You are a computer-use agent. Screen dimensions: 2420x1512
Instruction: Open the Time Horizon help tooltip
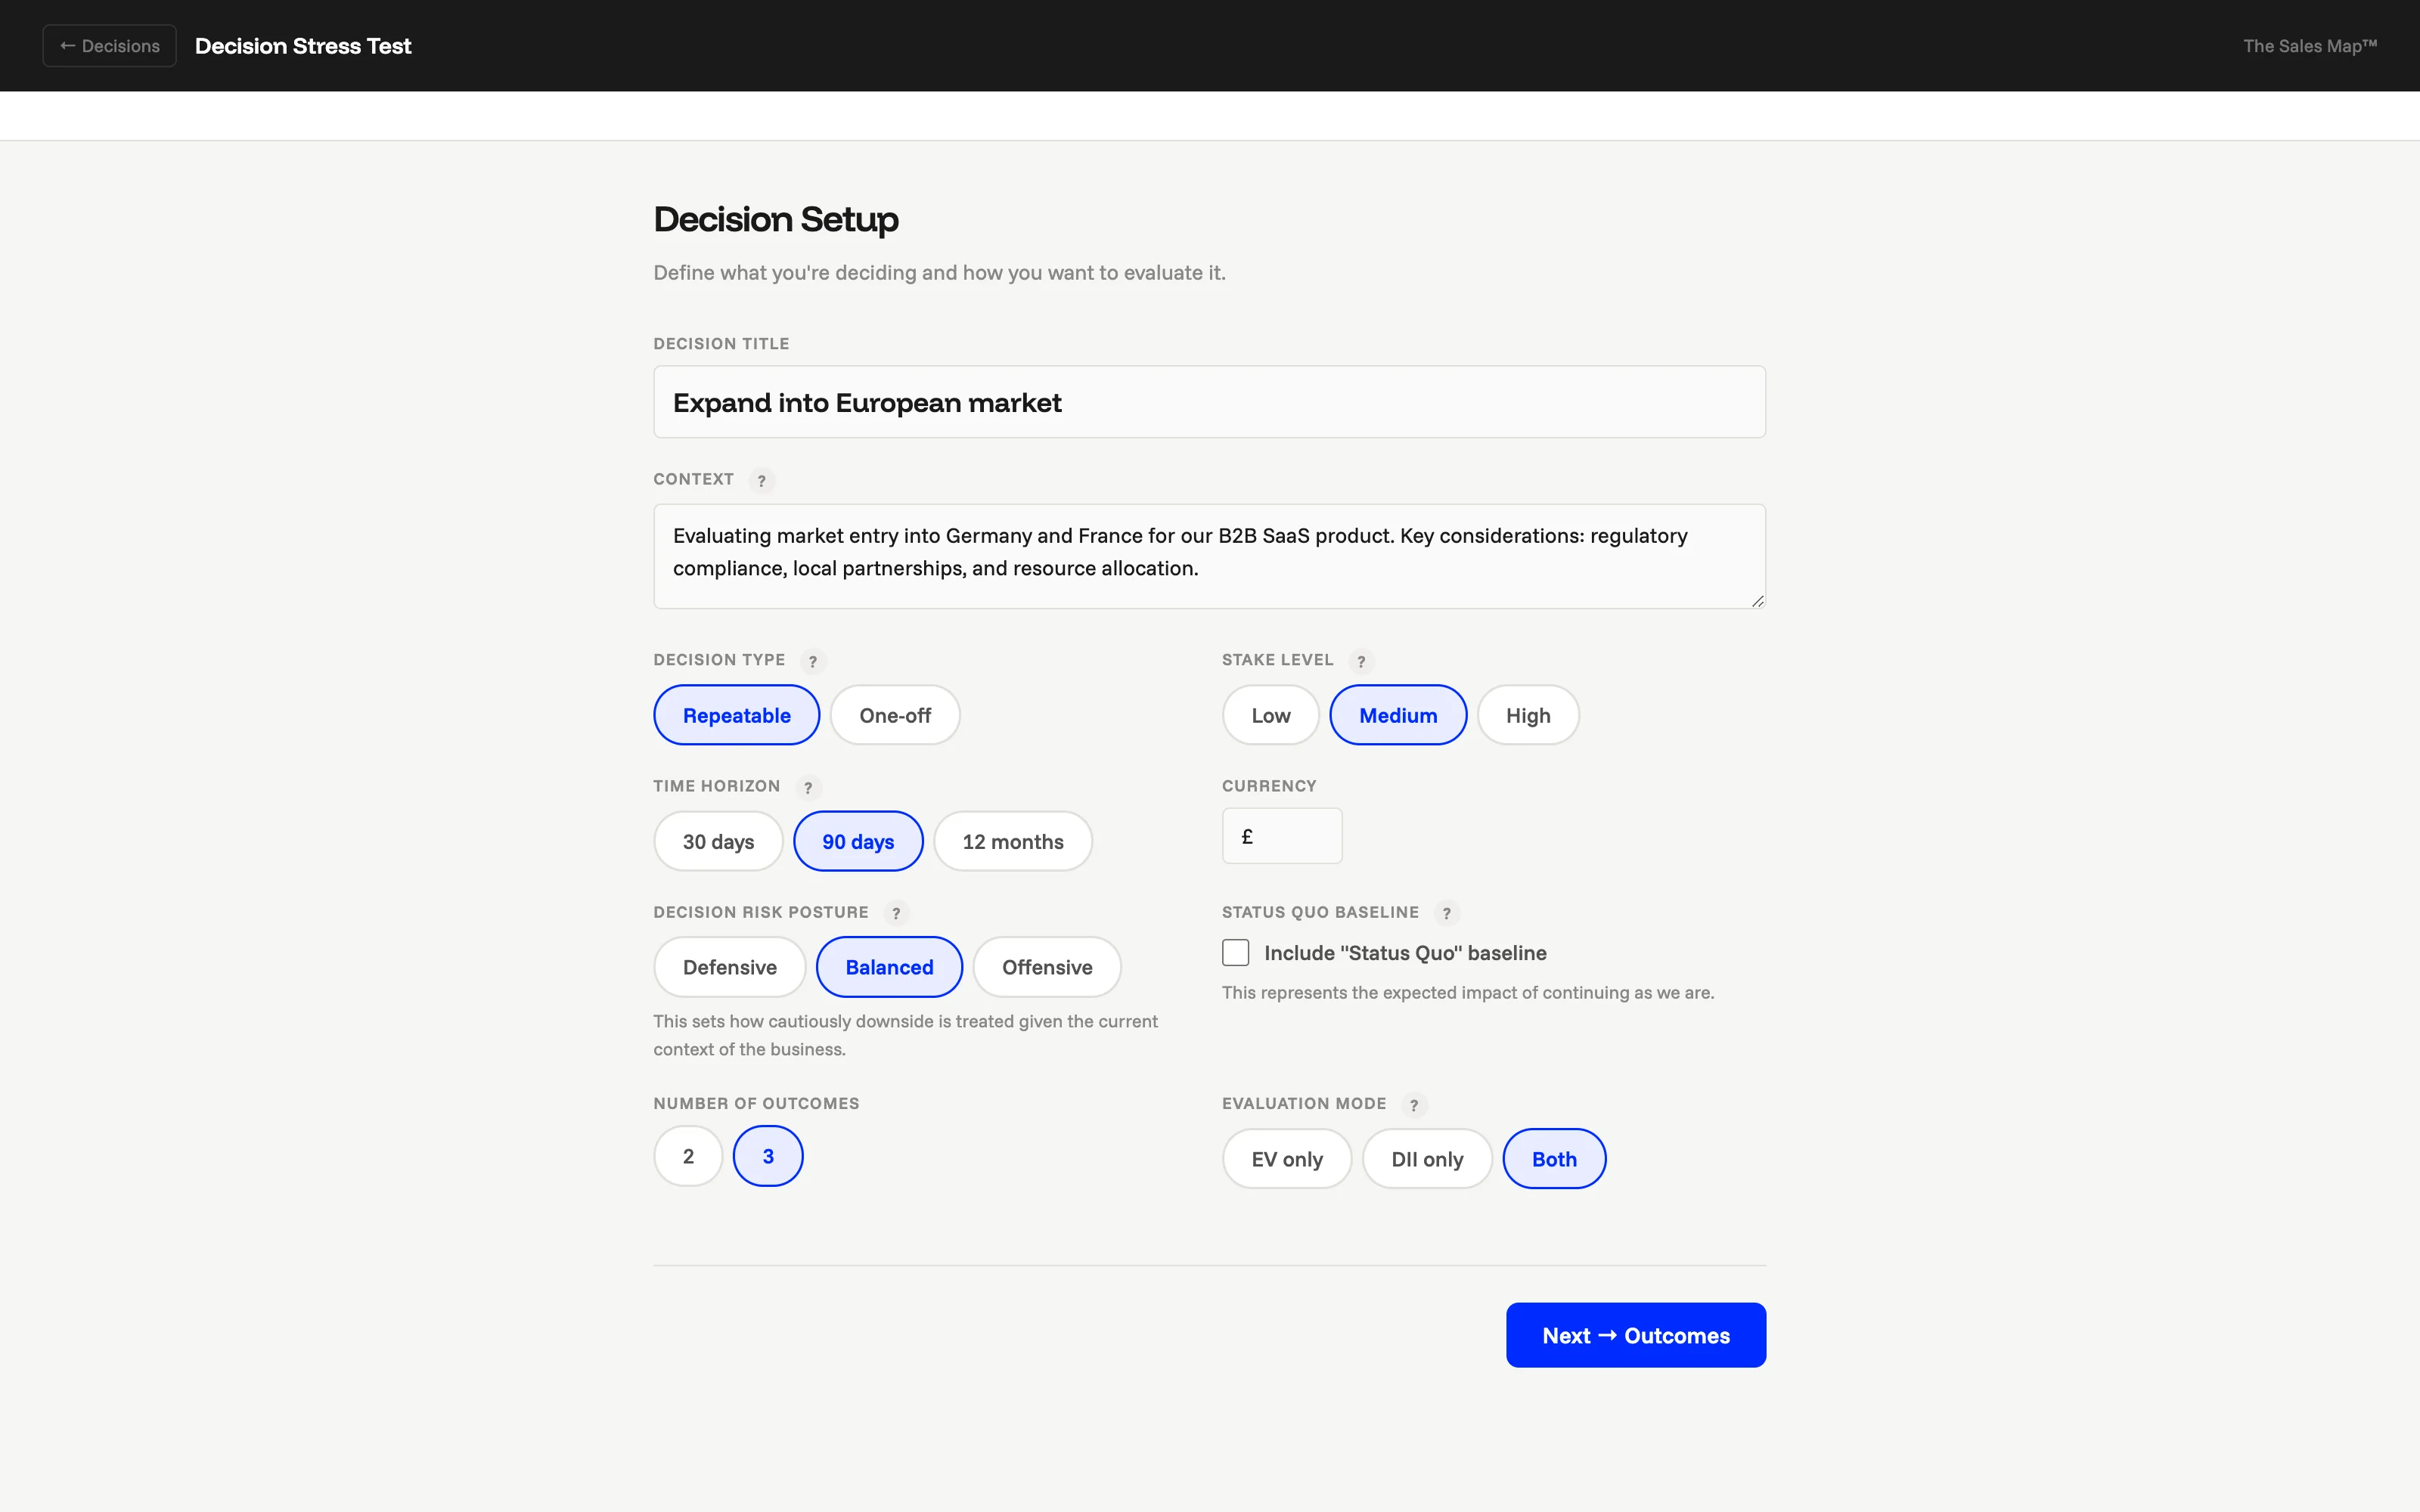pos(808,787)
